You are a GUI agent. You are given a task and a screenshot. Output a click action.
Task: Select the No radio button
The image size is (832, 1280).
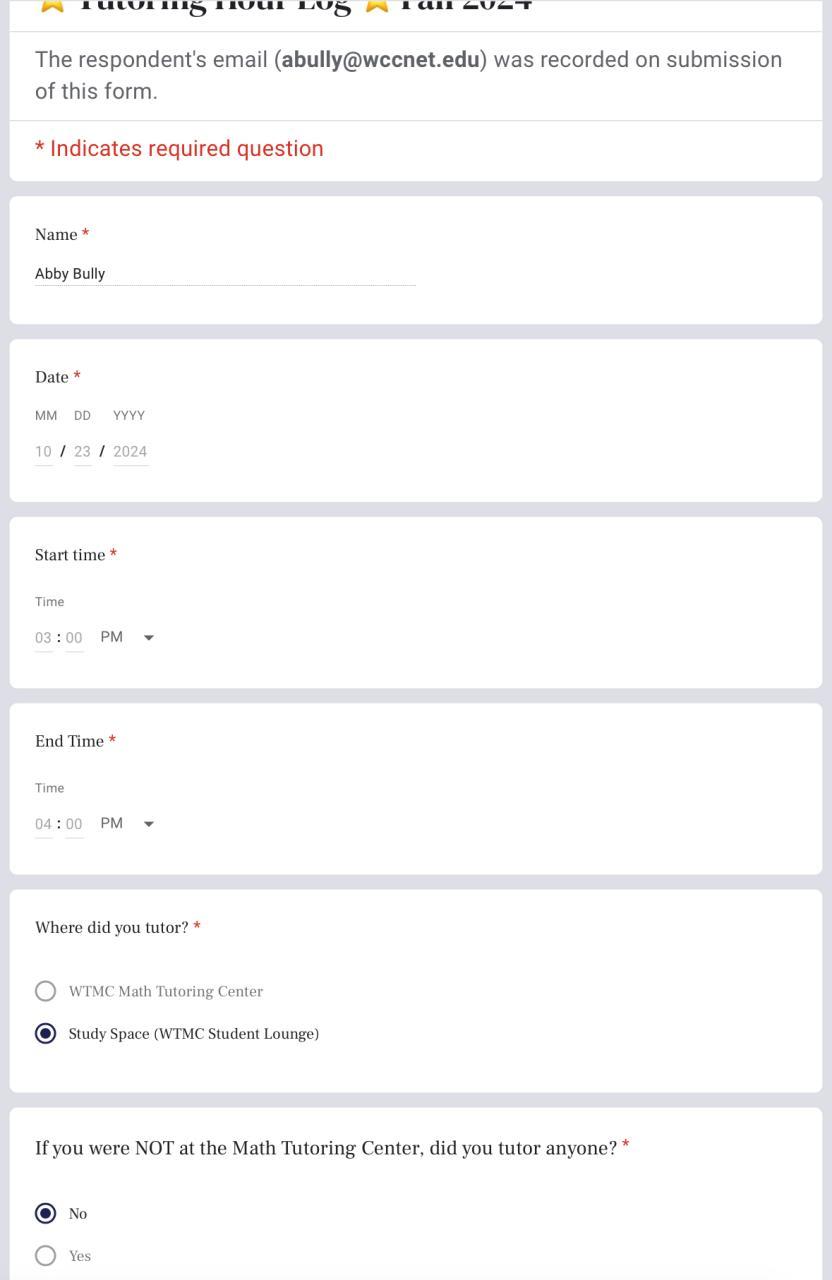46,1214
